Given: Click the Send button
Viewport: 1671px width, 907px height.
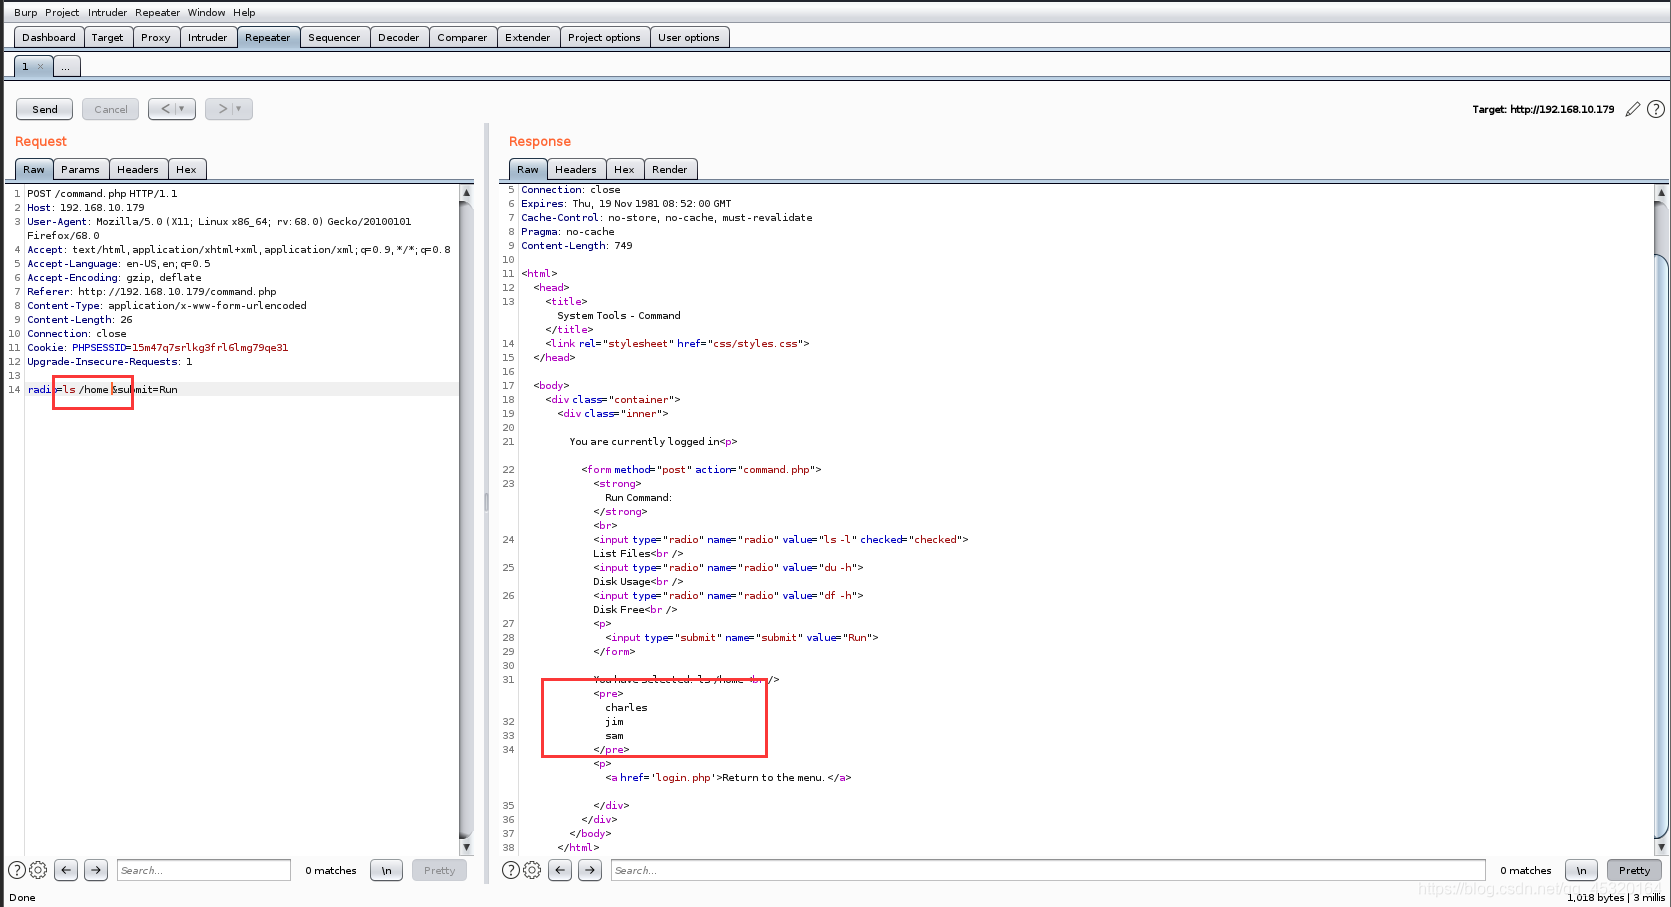Looking at the screenshot, I should coord(45,109).
